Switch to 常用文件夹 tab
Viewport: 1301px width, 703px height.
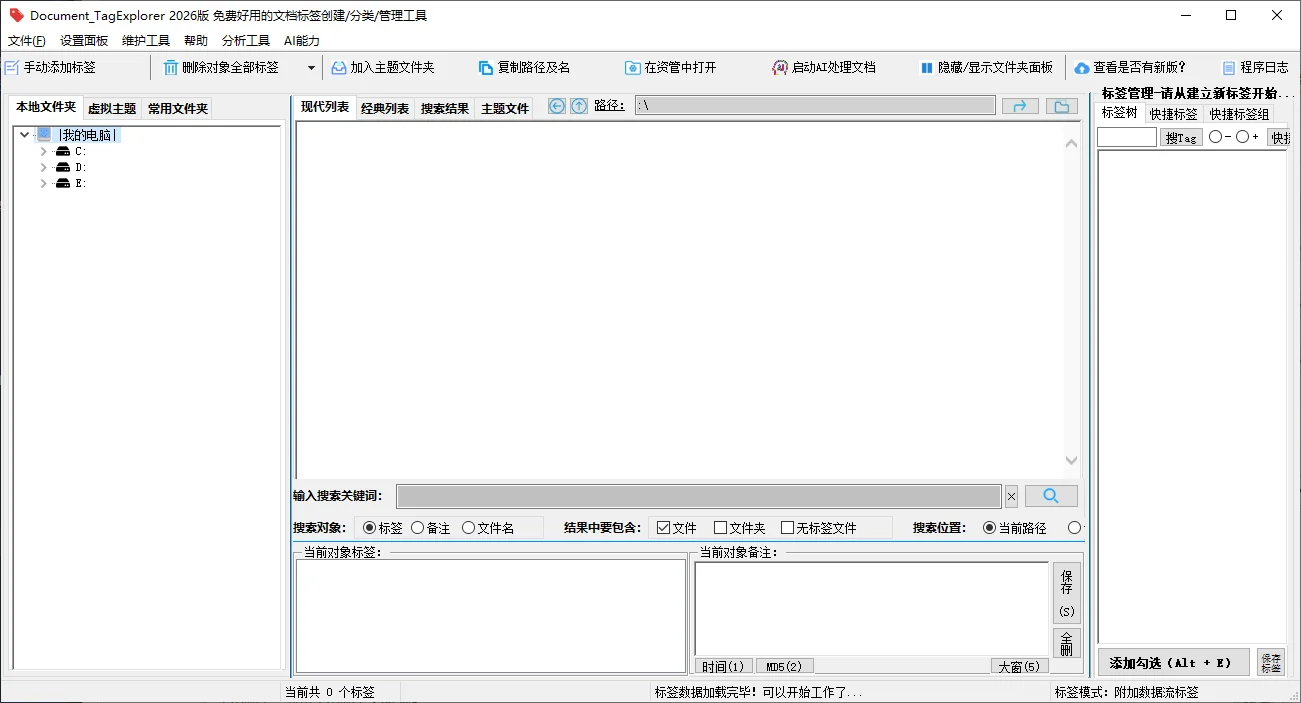tap(178, 108)
